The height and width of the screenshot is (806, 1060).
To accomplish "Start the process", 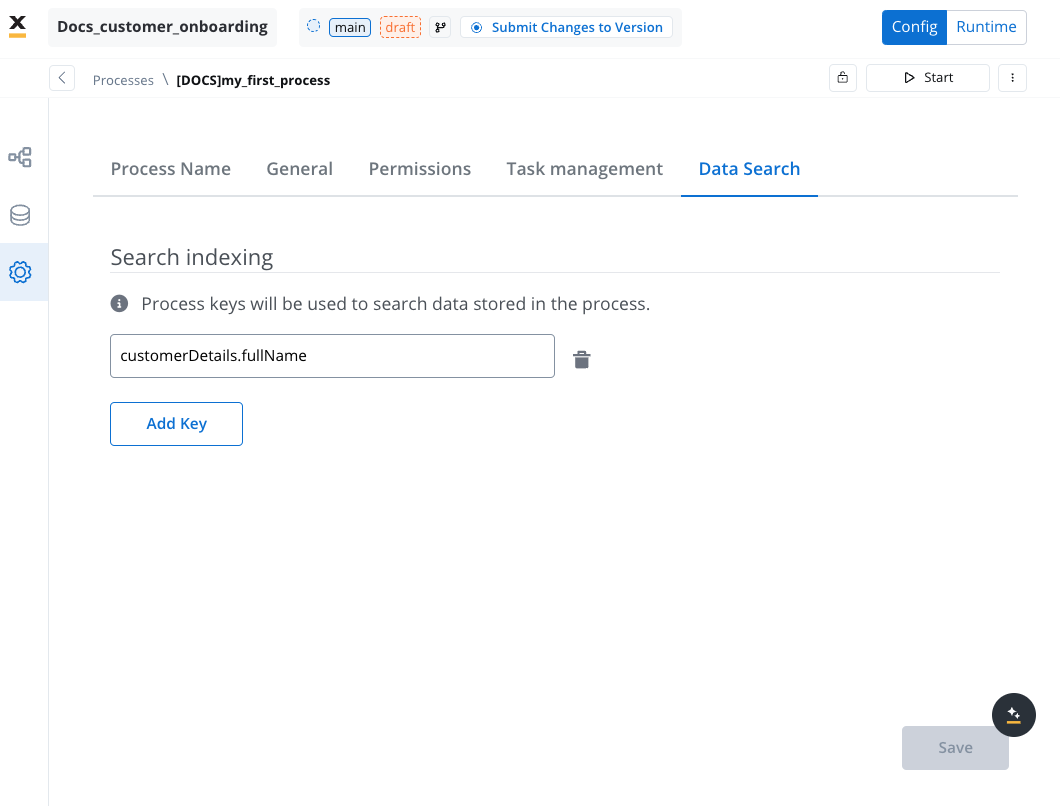I will tap(928, 78).
